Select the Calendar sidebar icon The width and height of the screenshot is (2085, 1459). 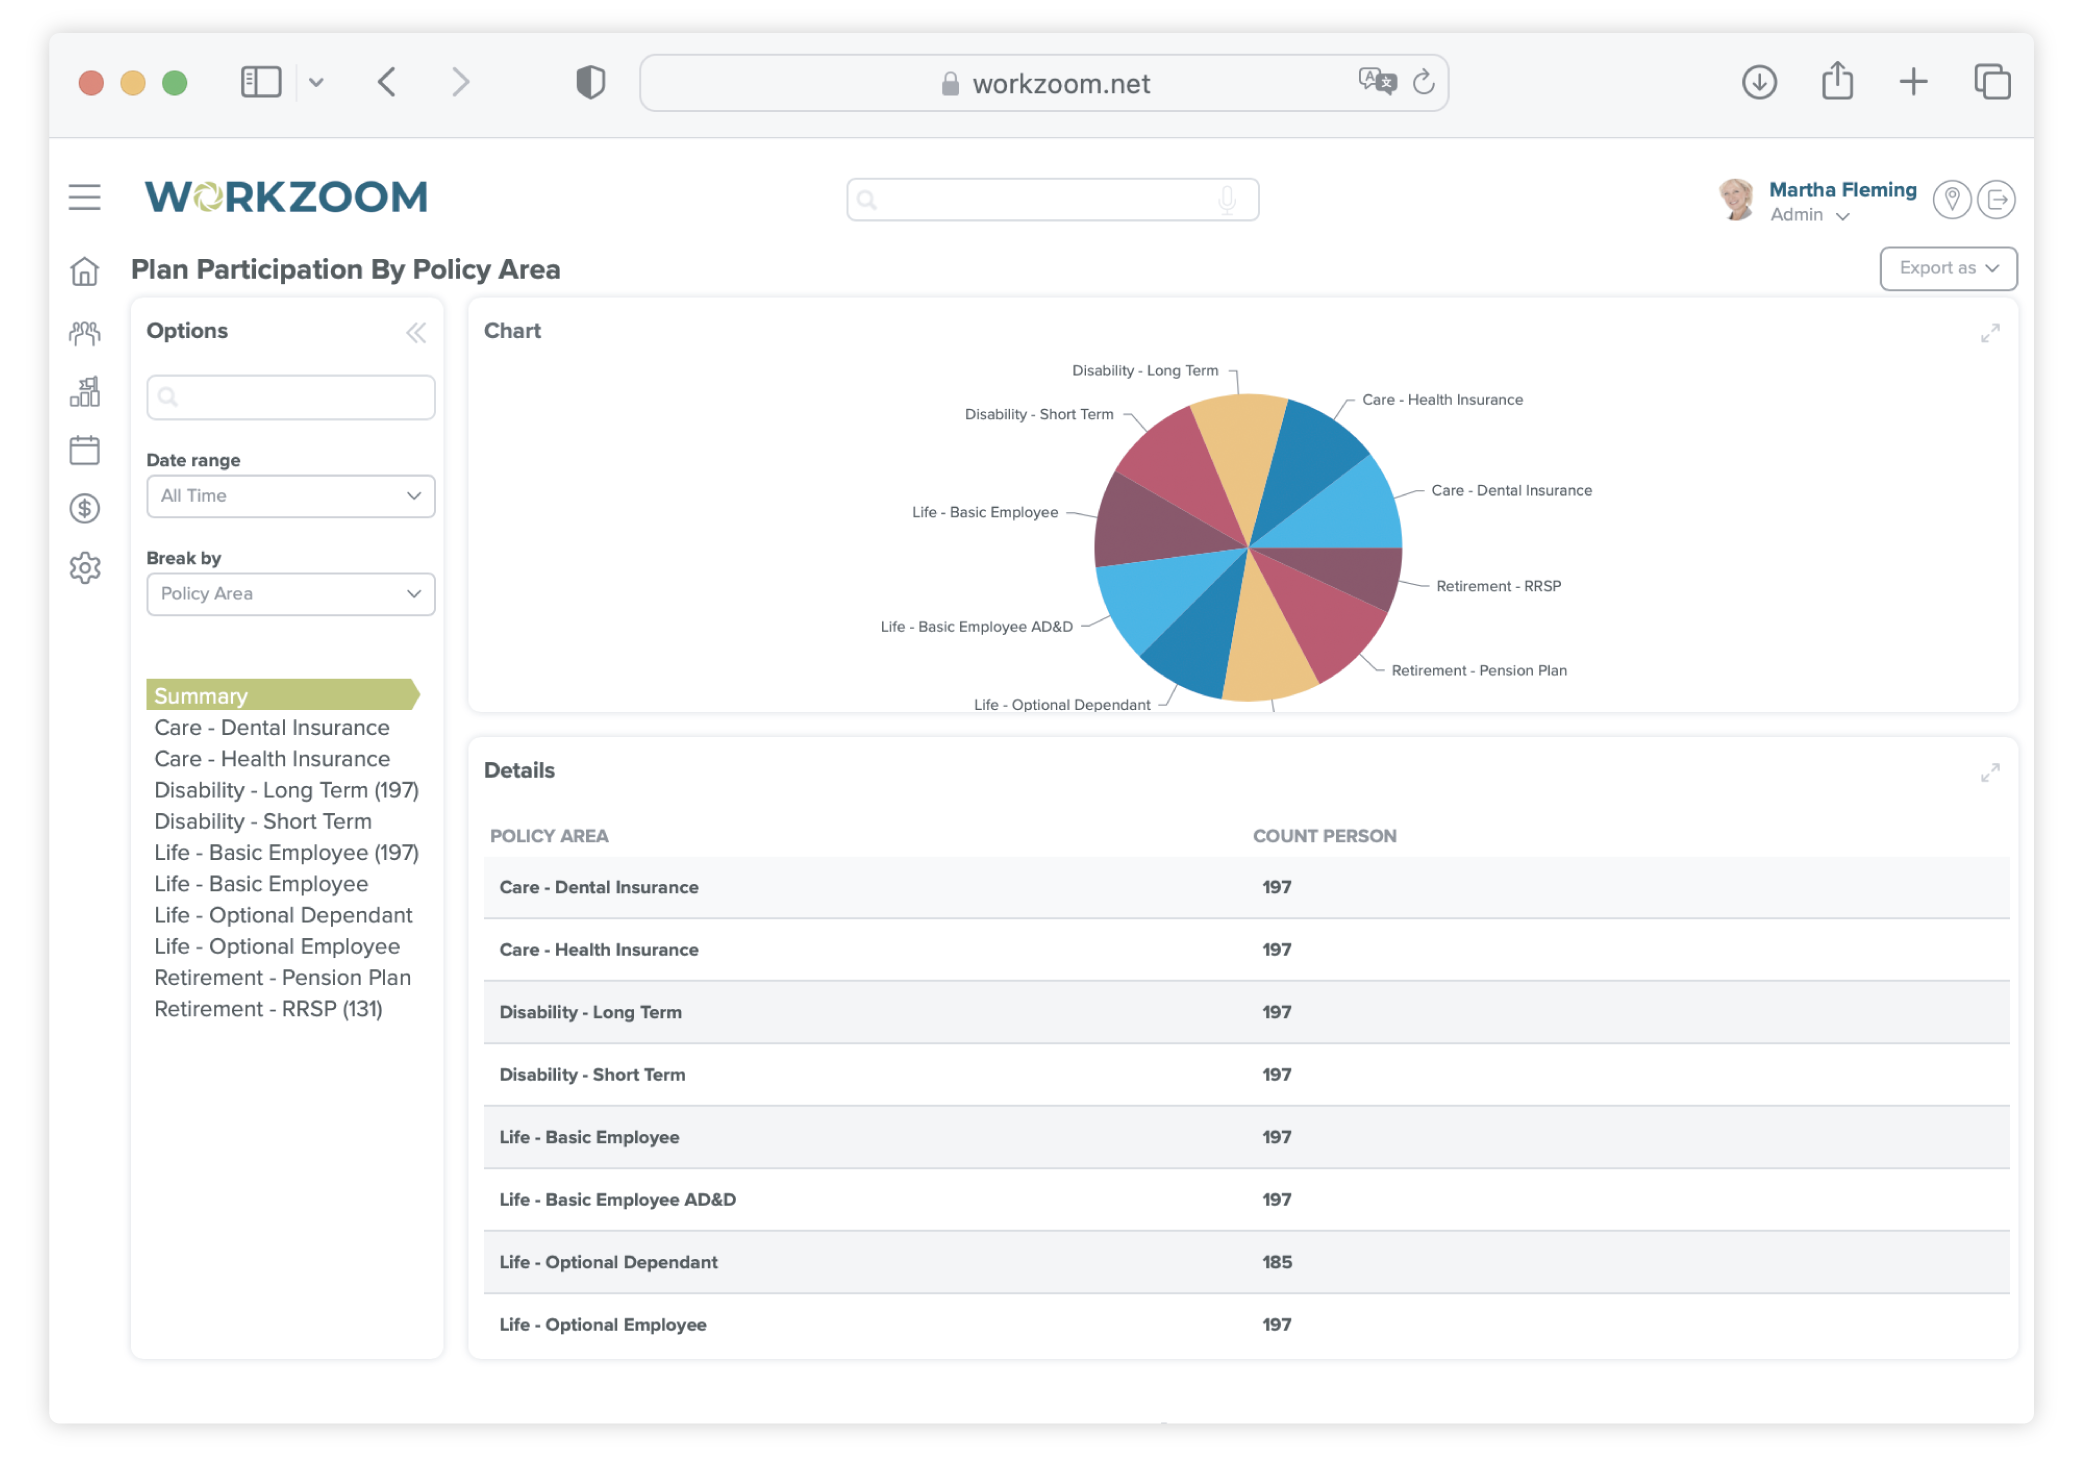pos(85,450)
